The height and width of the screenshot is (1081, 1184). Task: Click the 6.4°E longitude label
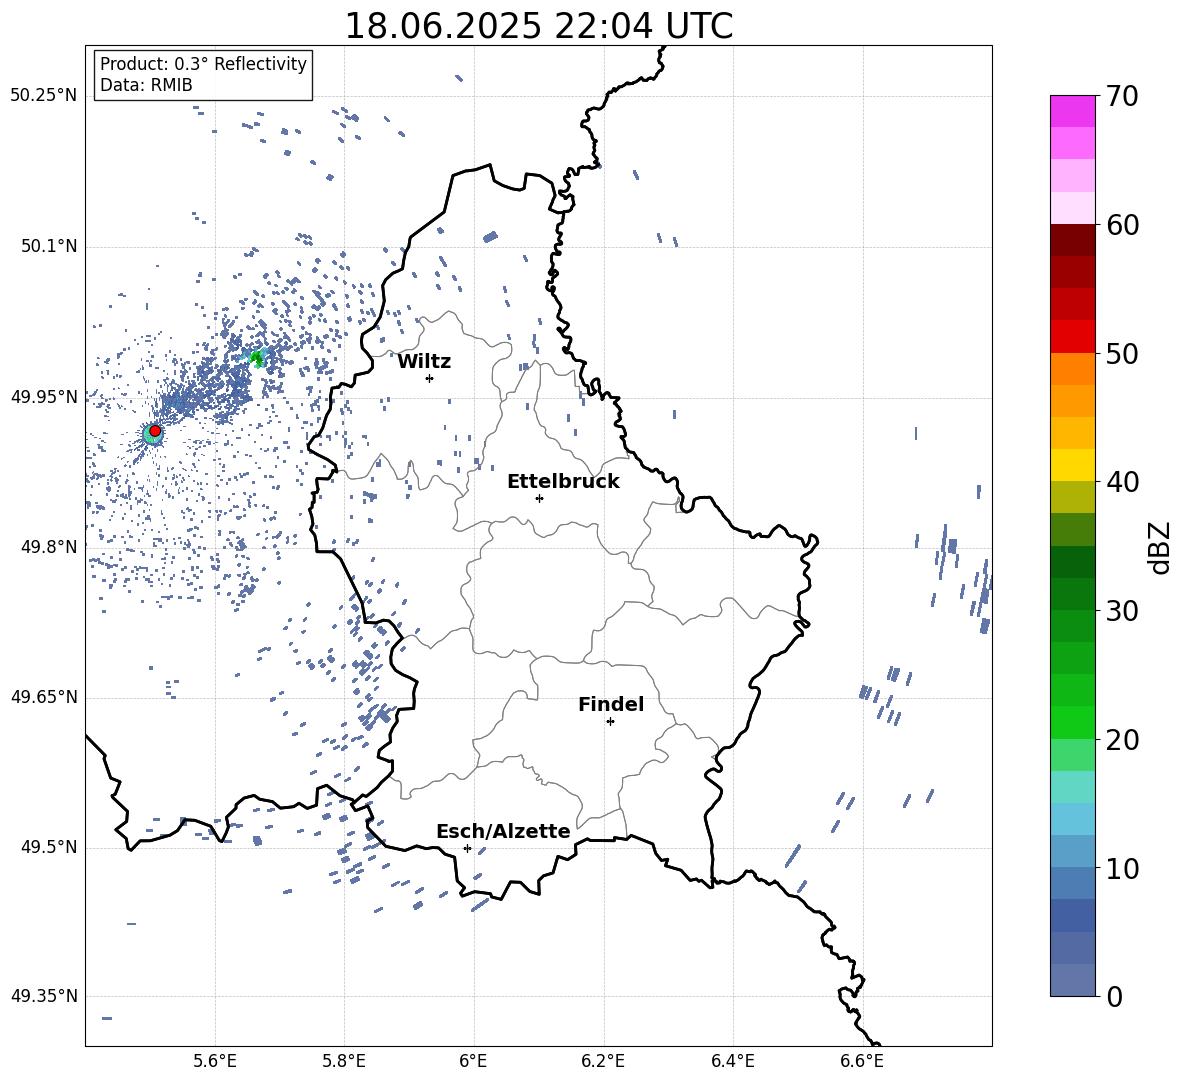click(x=732, y=1061)
